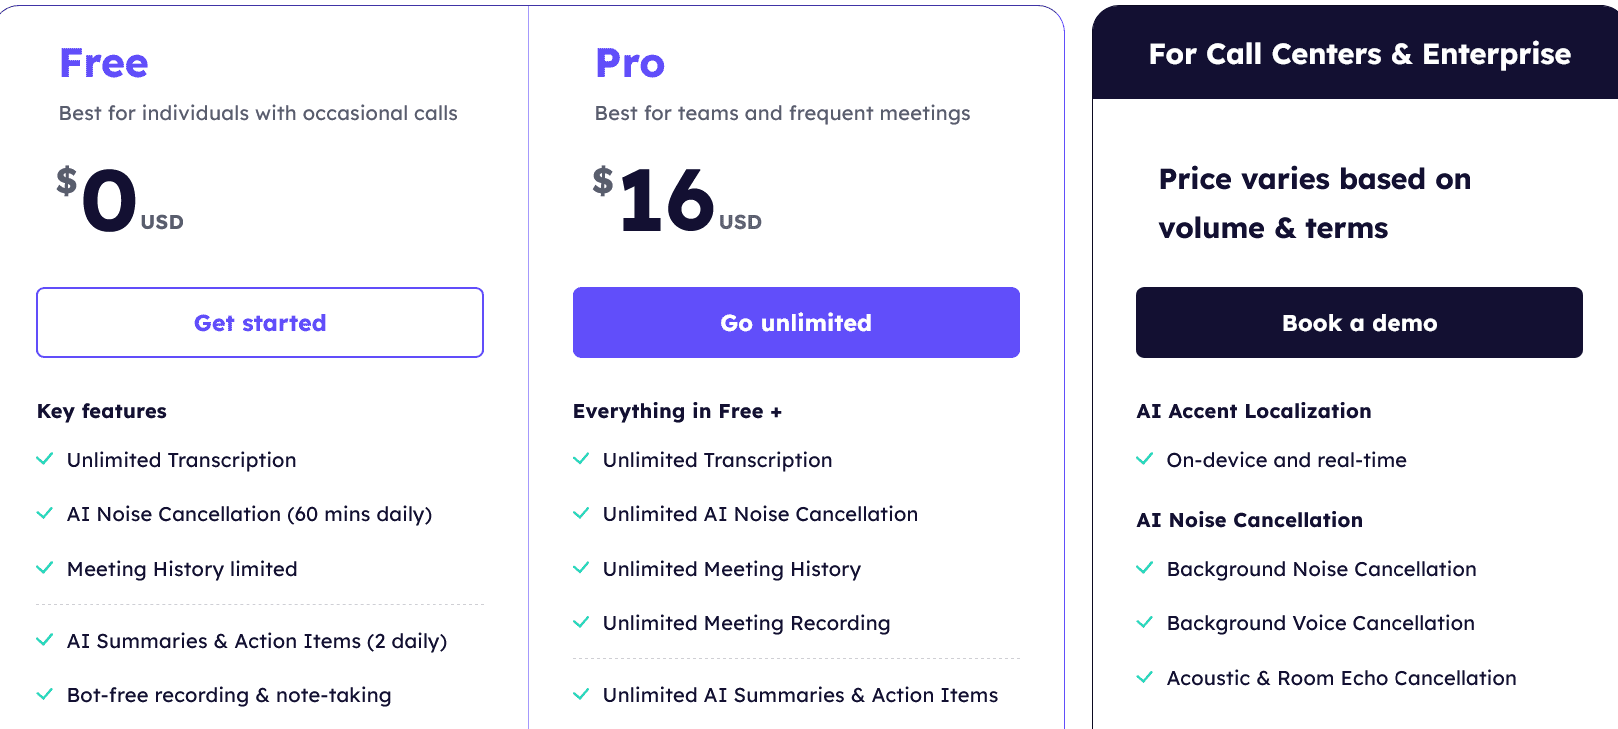
Task: Click checkmark beside Free plan Unlimited Transcription
Action: 45,459
